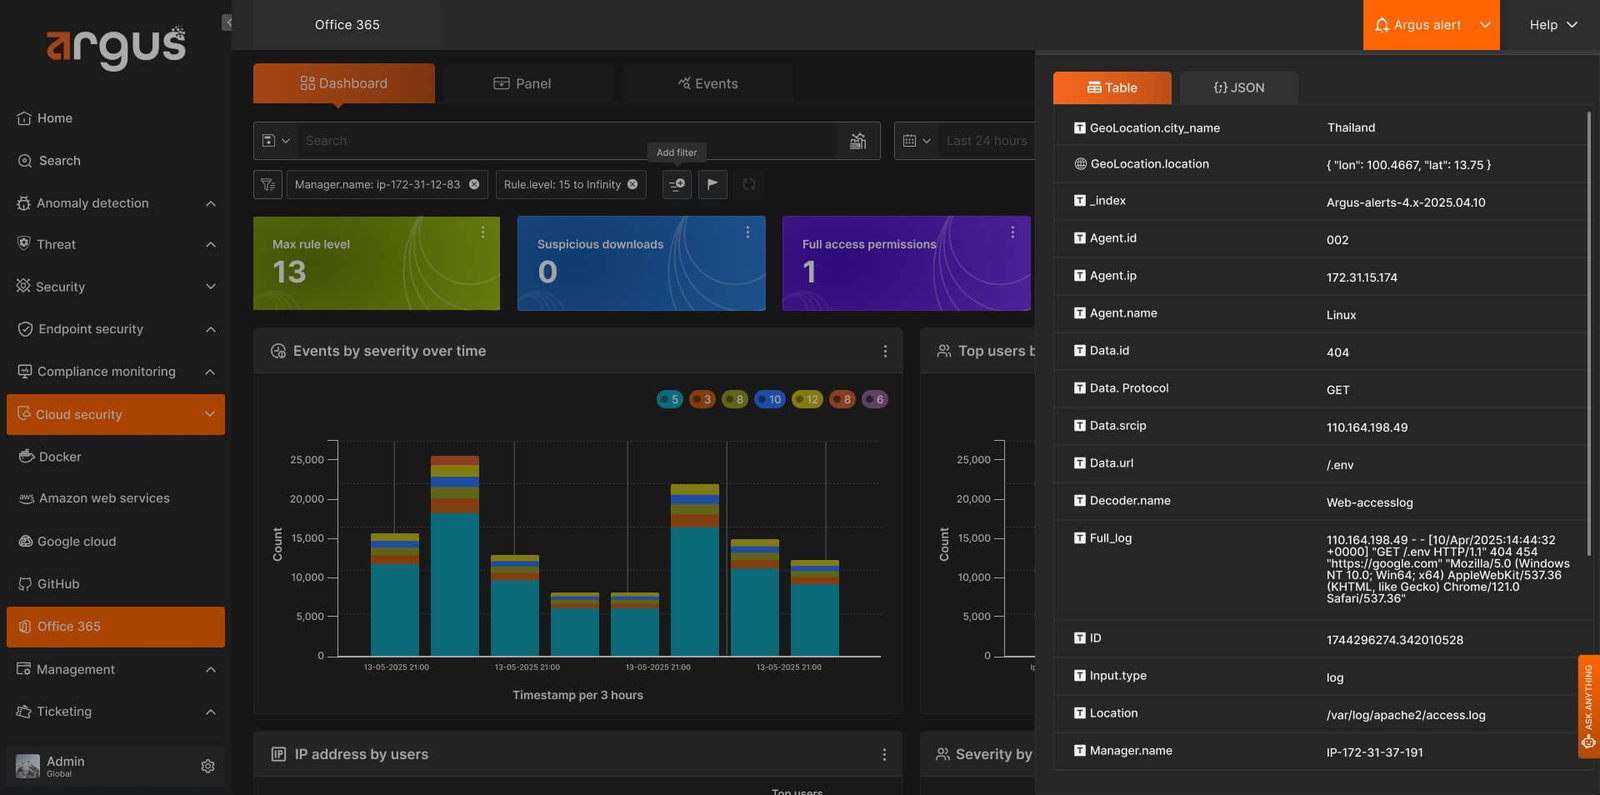Toggle severity level 10 legend chip
The width and height of the screenshot is (1600, 795).
coord(770,399)
